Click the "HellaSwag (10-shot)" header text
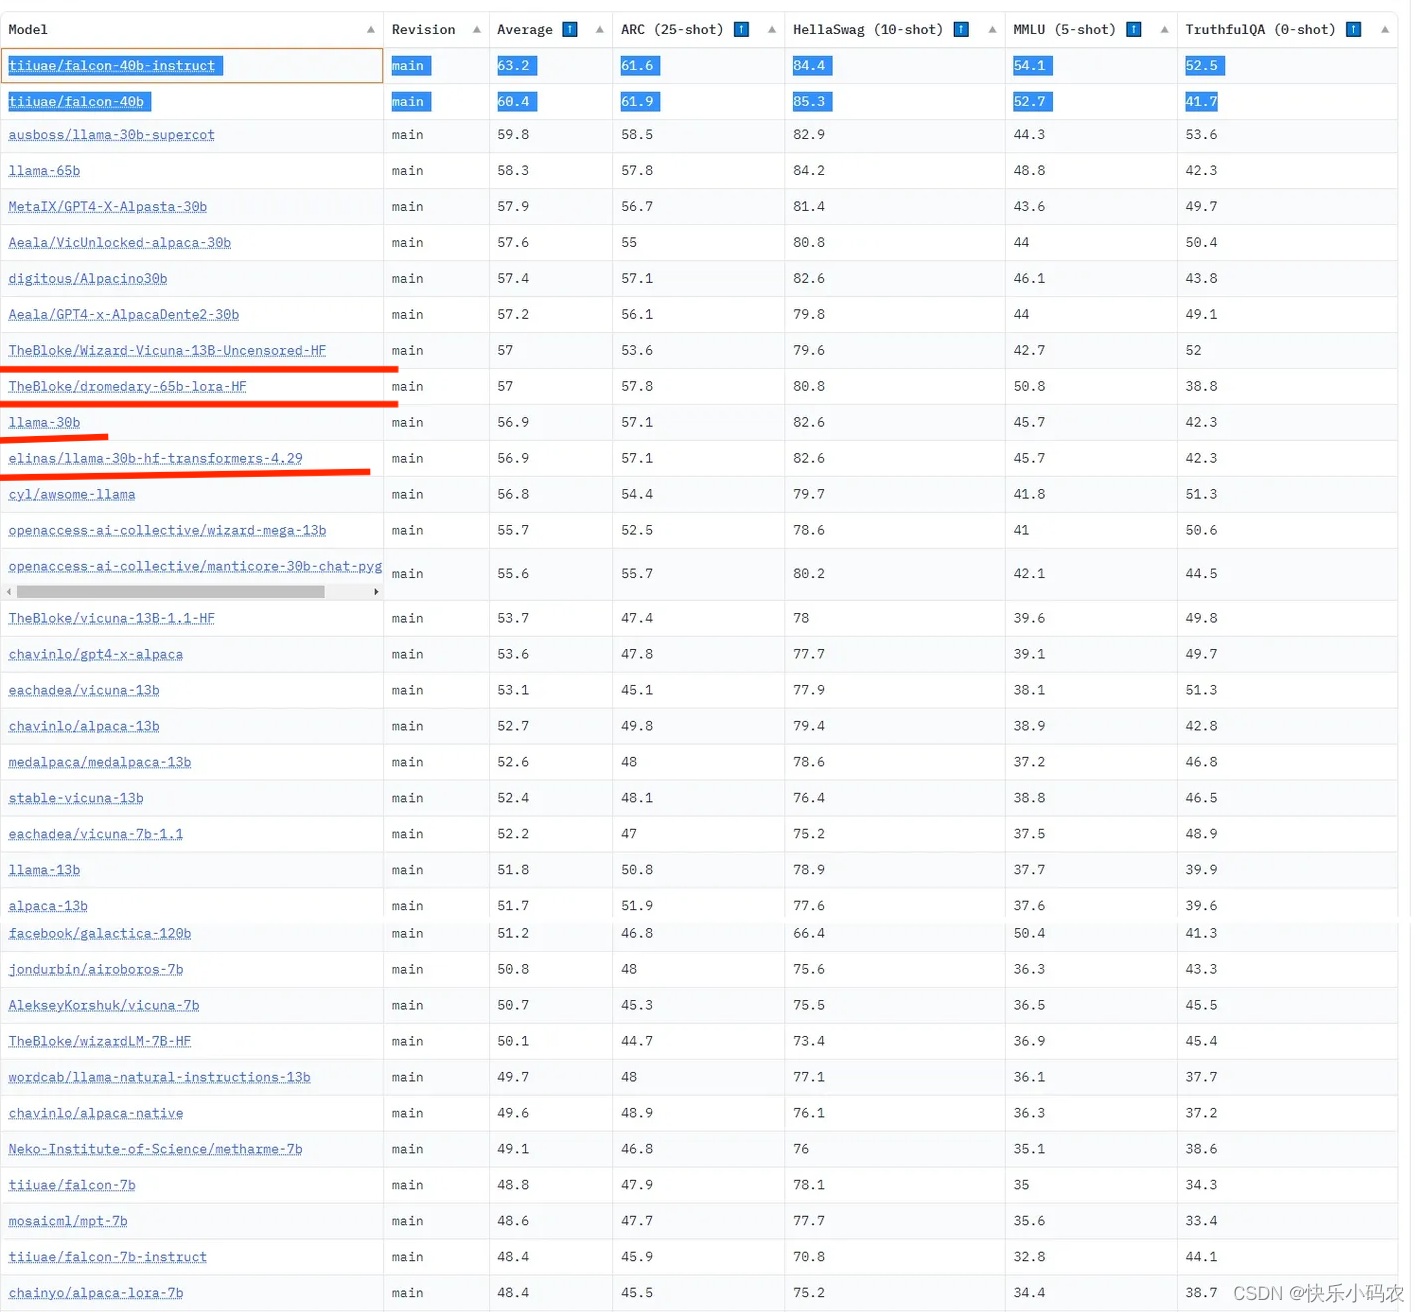 click(x=868, y=30)
